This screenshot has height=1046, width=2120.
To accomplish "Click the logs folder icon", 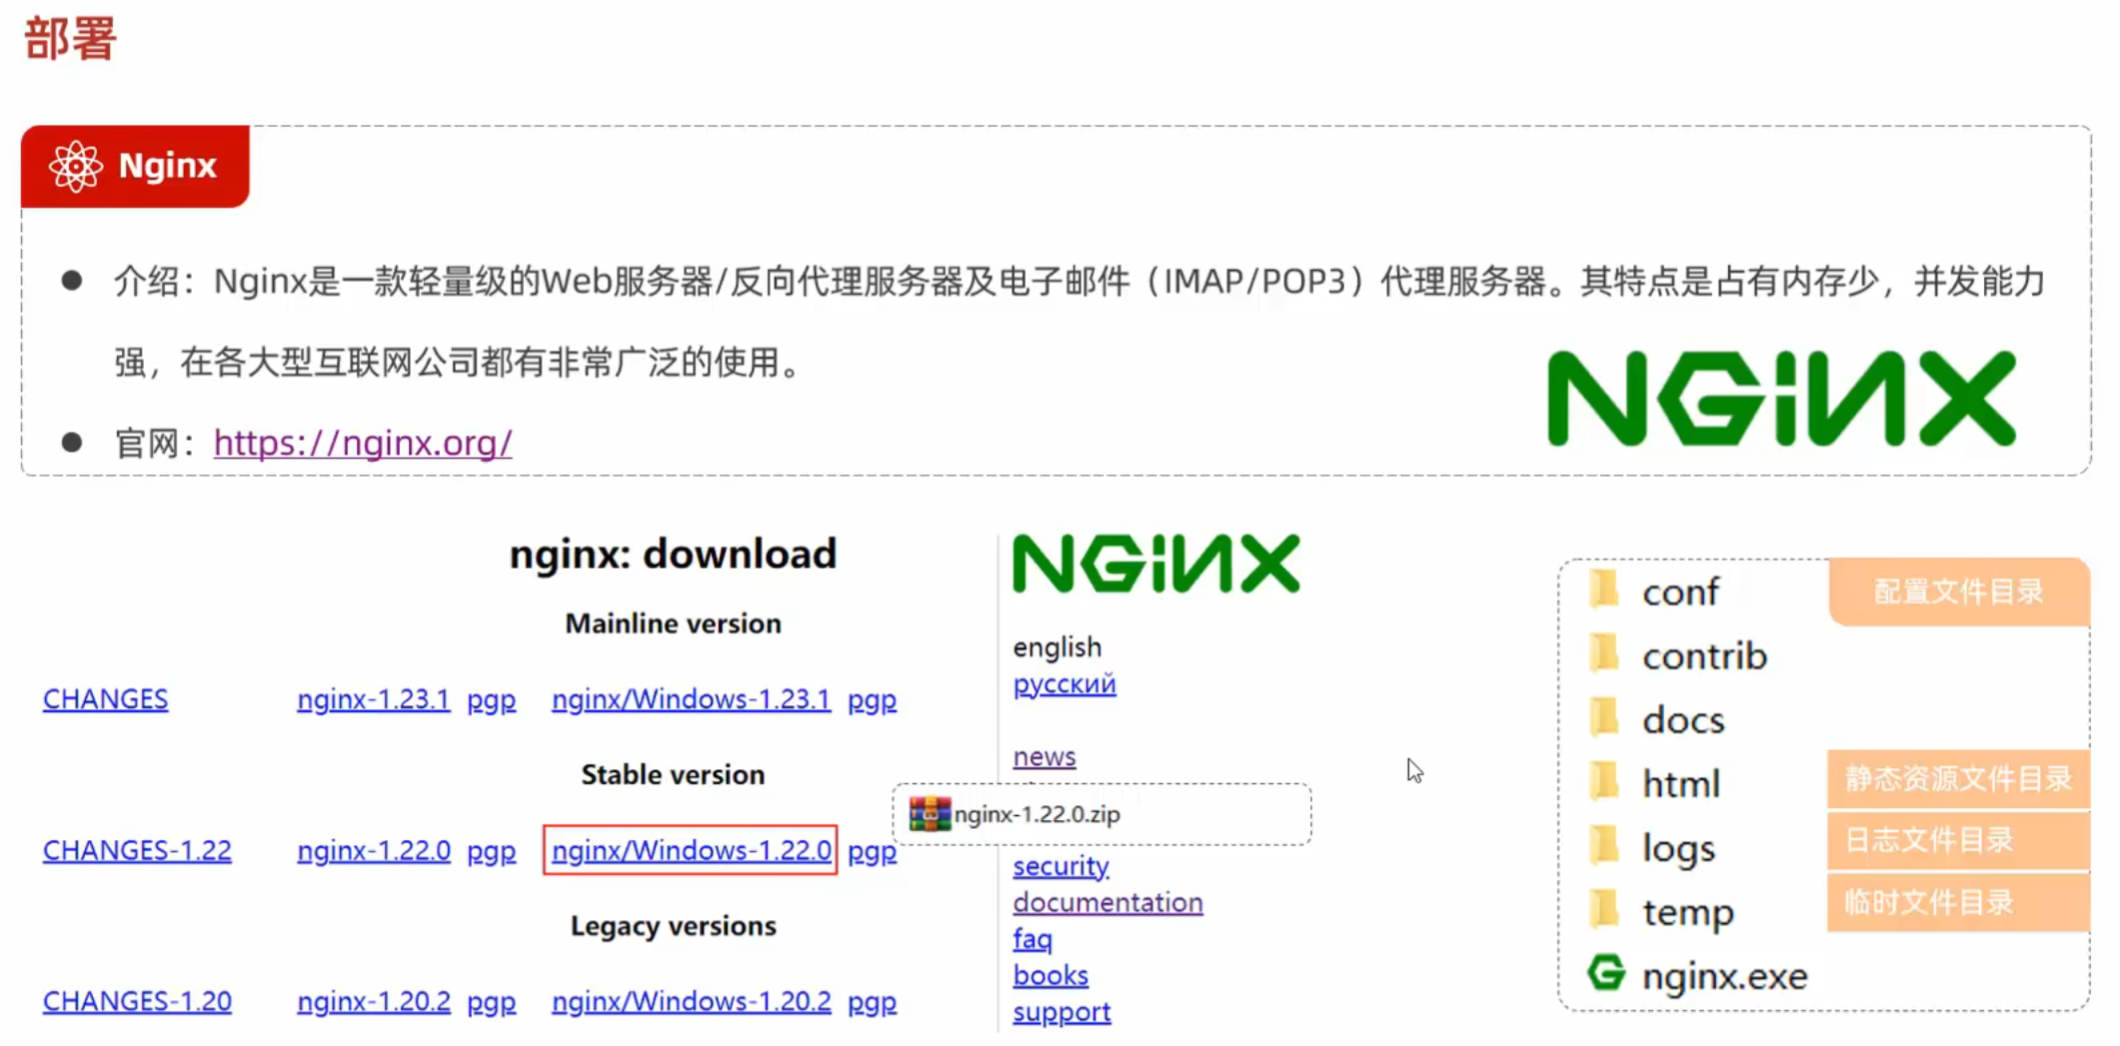I will tap(1604, 845).
